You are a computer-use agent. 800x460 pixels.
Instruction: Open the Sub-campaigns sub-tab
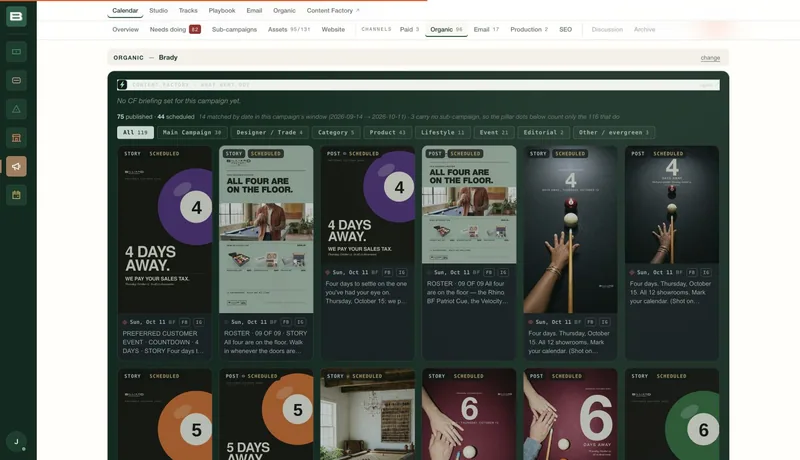(x=234, y=30)
